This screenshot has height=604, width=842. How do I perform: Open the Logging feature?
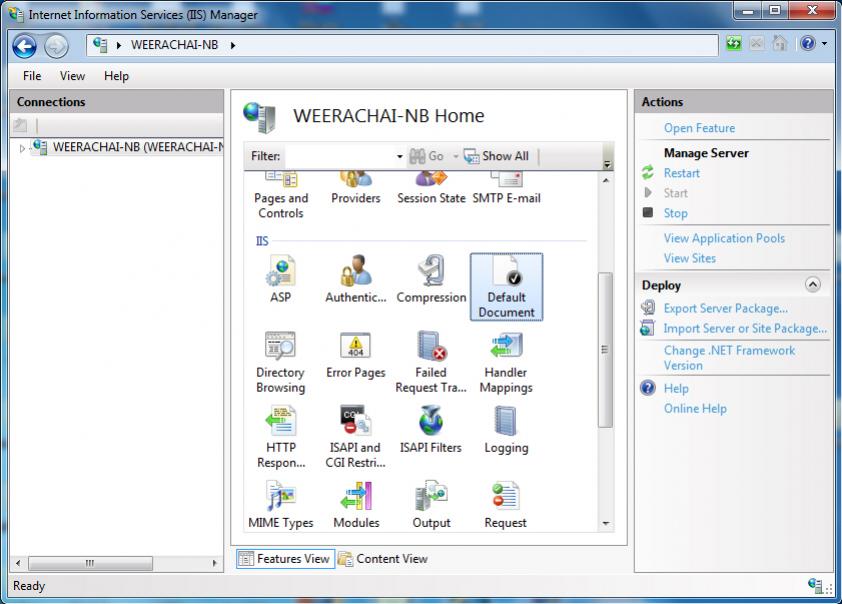pyautogui.click(x=506, y=431)
